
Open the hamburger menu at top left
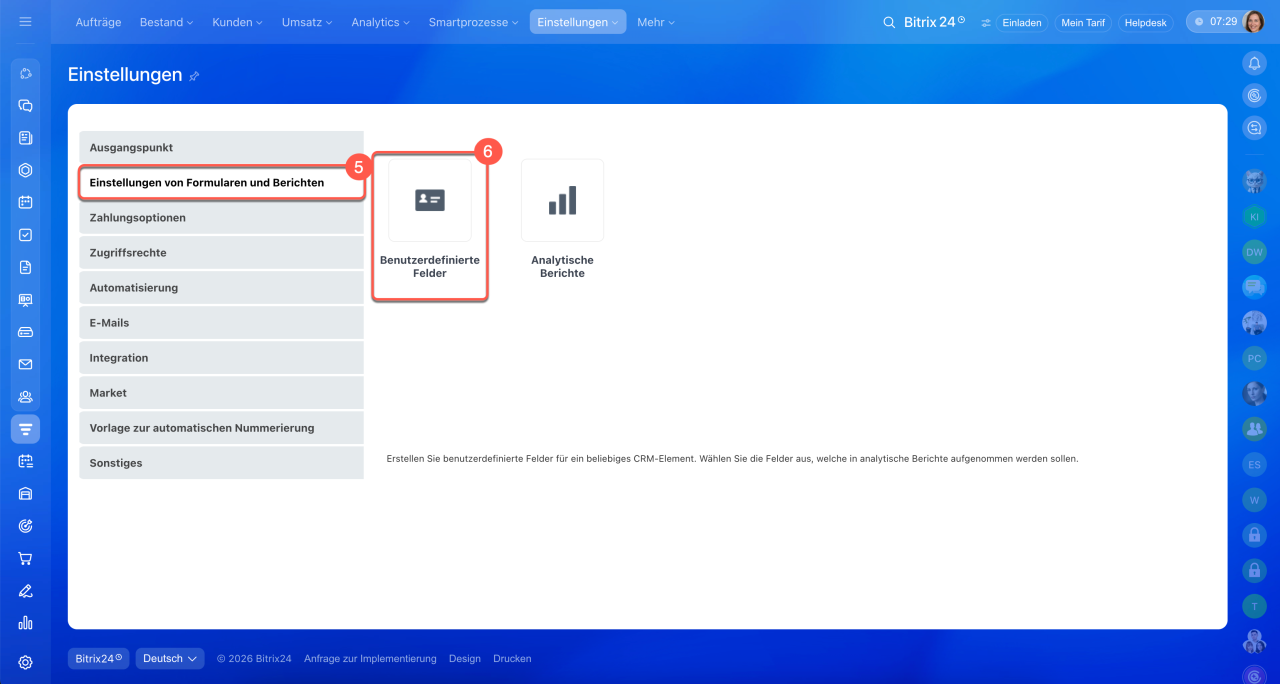coord(26,21)
